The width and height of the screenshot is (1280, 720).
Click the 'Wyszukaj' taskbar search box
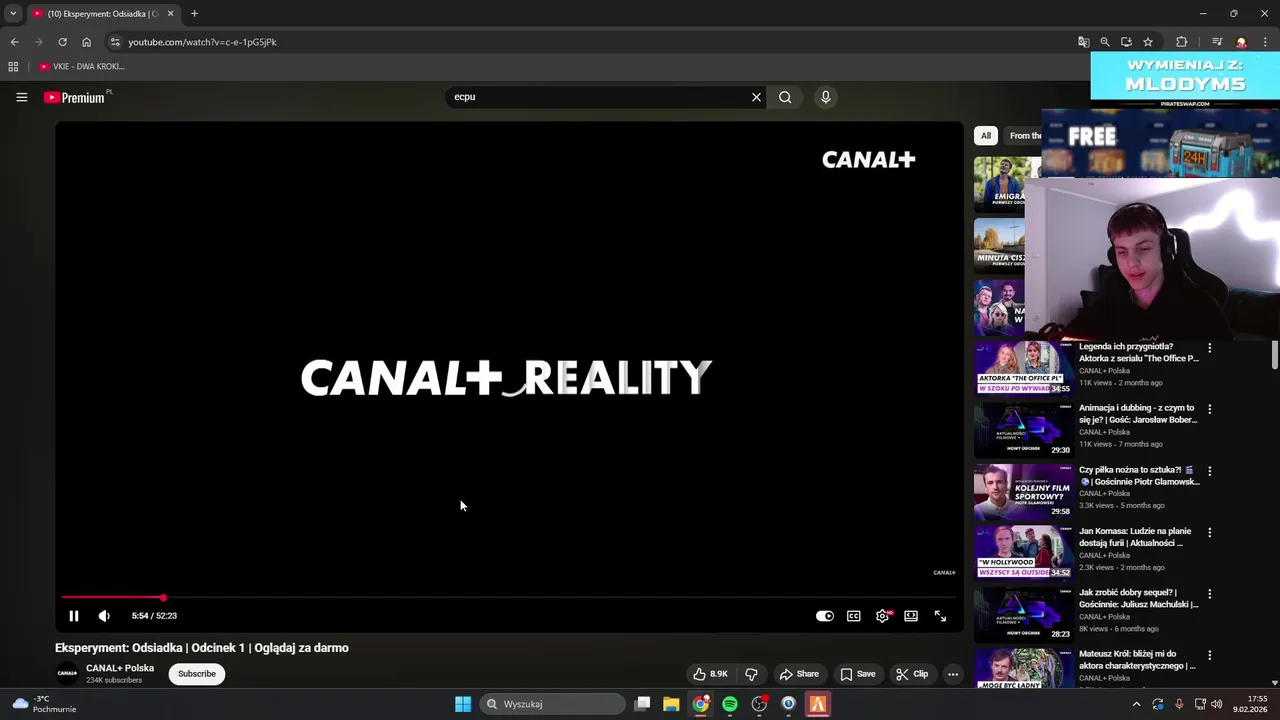click(553, 704)
